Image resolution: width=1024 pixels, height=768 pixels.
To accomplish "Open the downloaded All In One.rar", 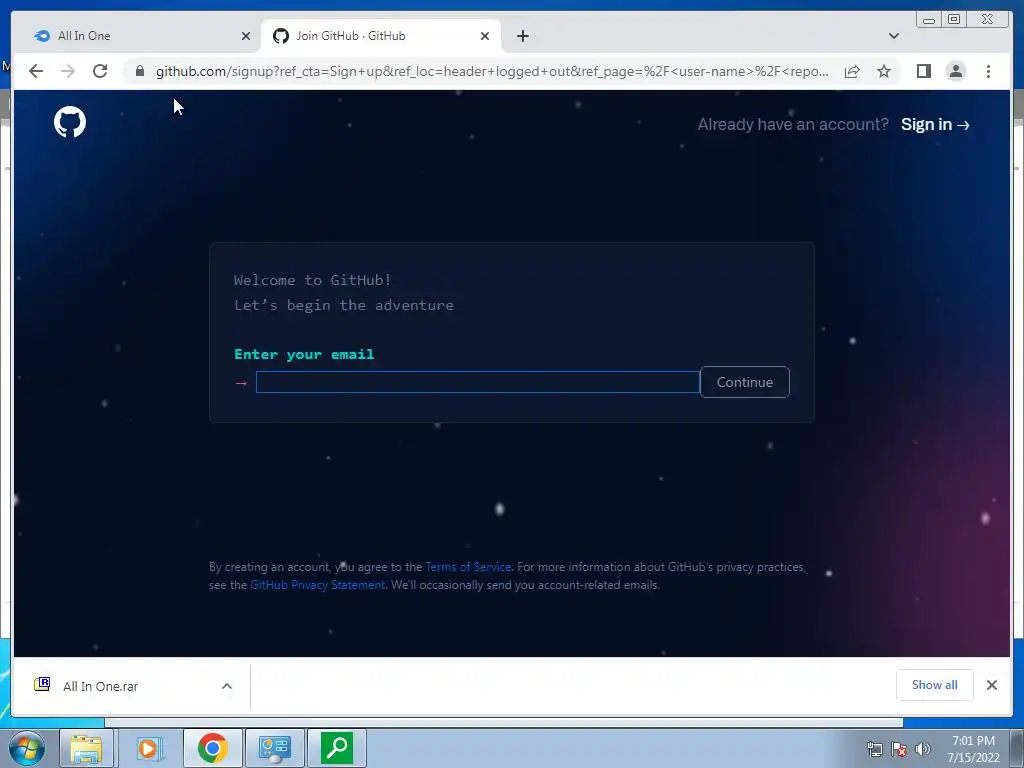I will point(100,686).
